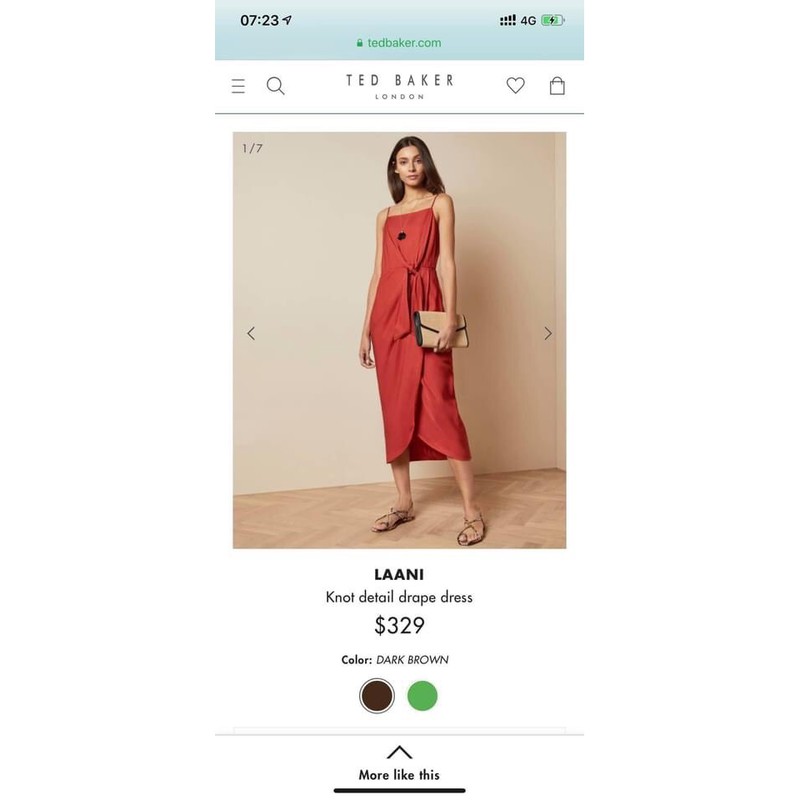
Task: Open the wishlist heart icon
Action: pyautogui.click(x=515, y=85)
